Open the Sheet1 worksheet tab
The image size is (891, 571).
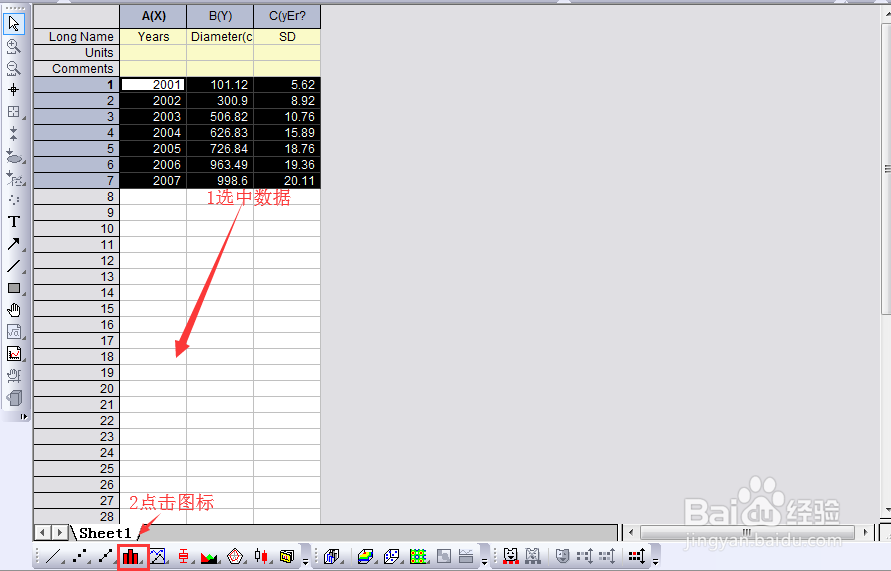(105, 533)
